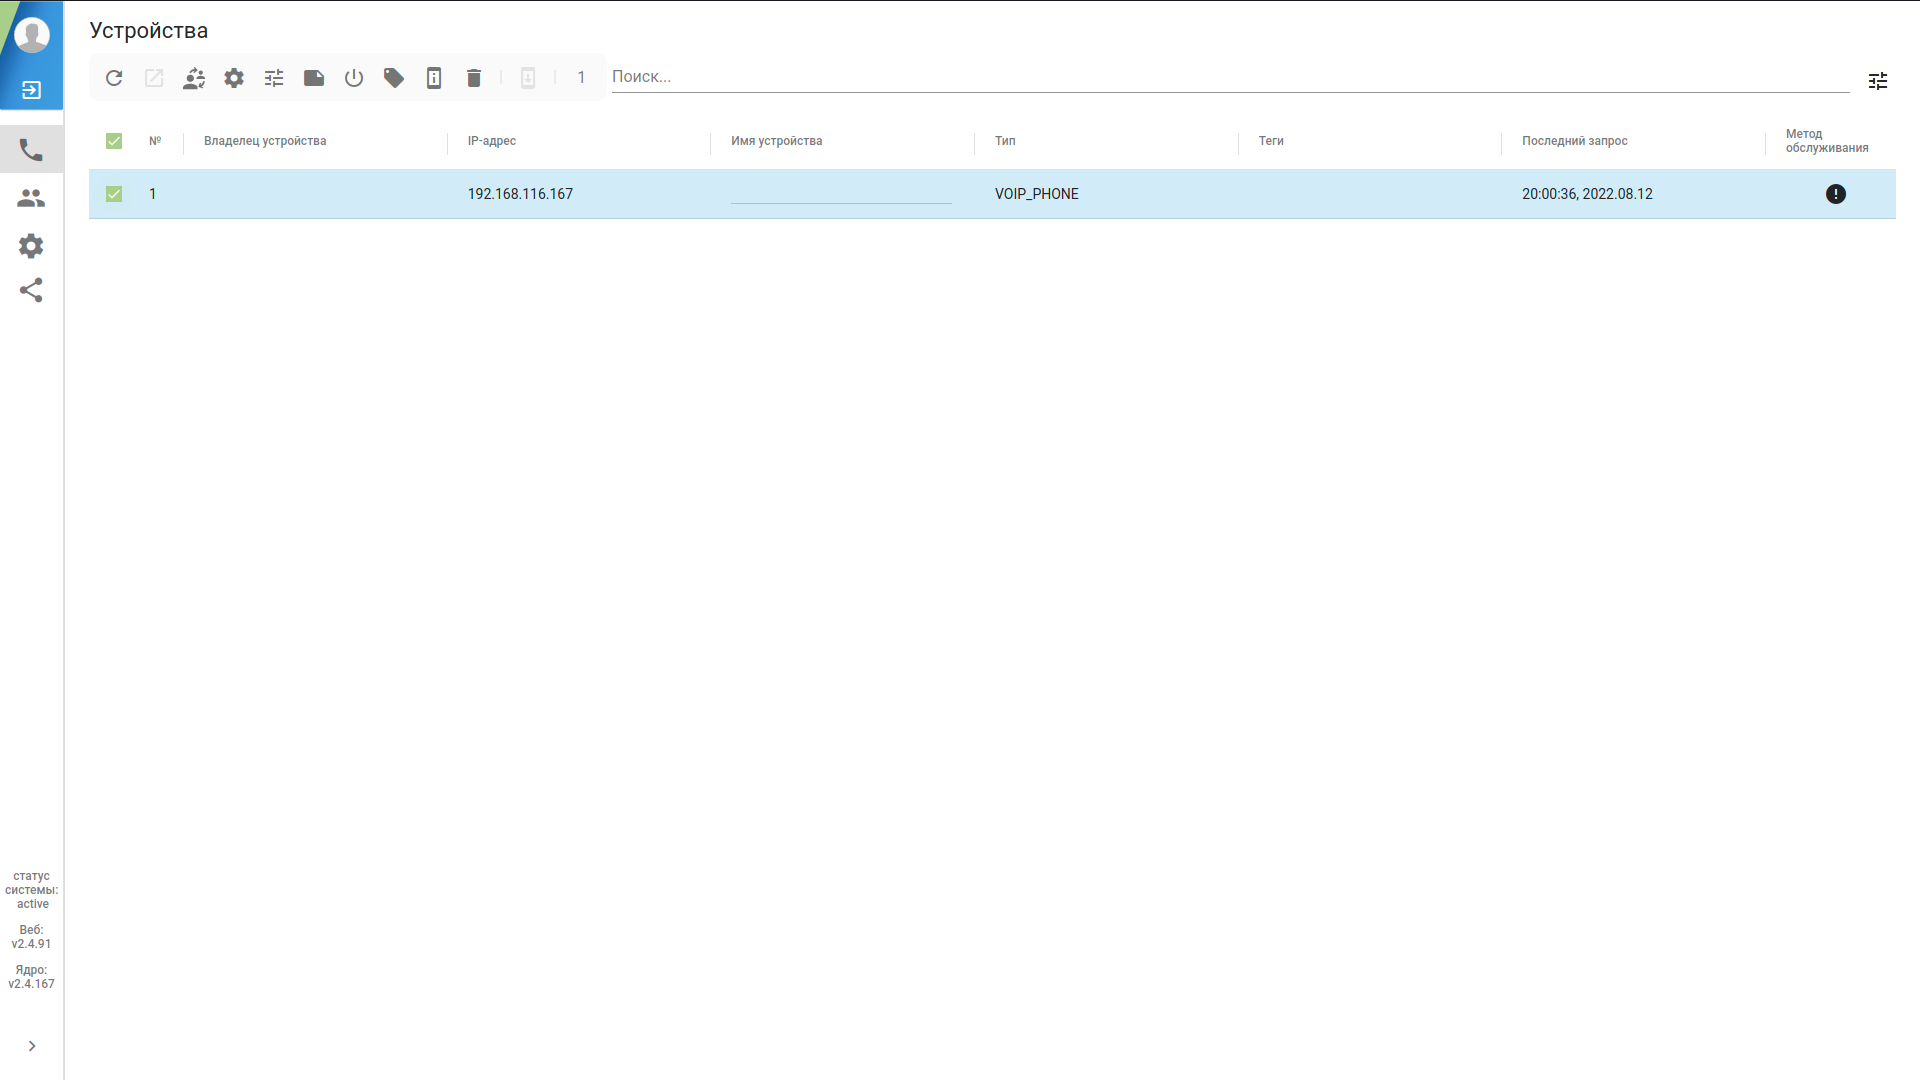Open system settings gear in sidebar
Image resolution: width=1920 pixels, height=1080 pixels.
pyautogui.click(x=31, y=246)
